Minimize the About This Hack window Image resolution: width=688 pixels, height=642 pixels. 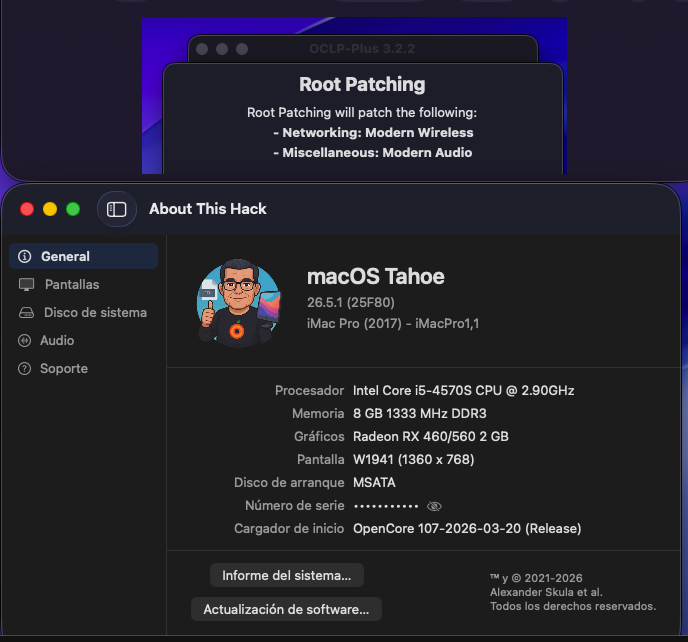[x=50, y=209]
